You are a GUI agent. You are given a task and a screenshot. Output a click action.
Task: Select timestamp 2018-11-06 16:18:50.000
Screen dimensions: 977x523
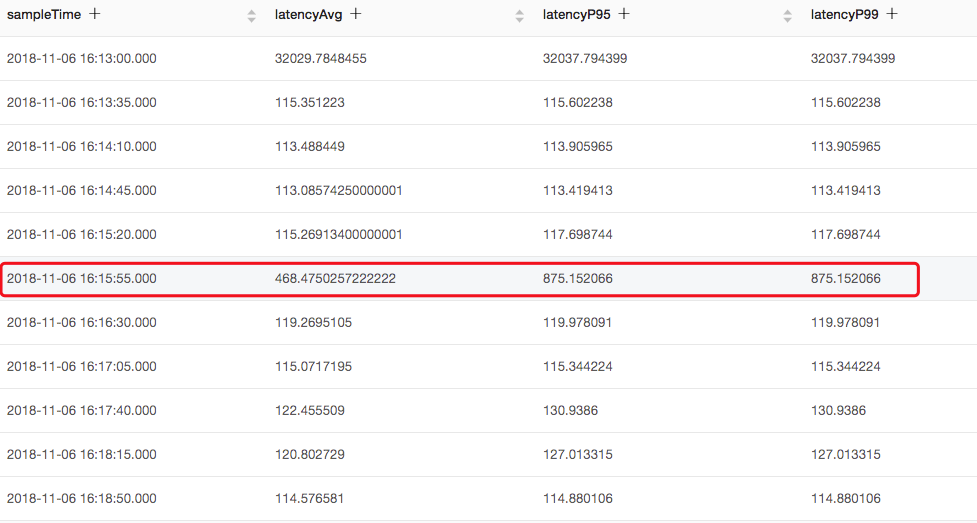(82, 499)
